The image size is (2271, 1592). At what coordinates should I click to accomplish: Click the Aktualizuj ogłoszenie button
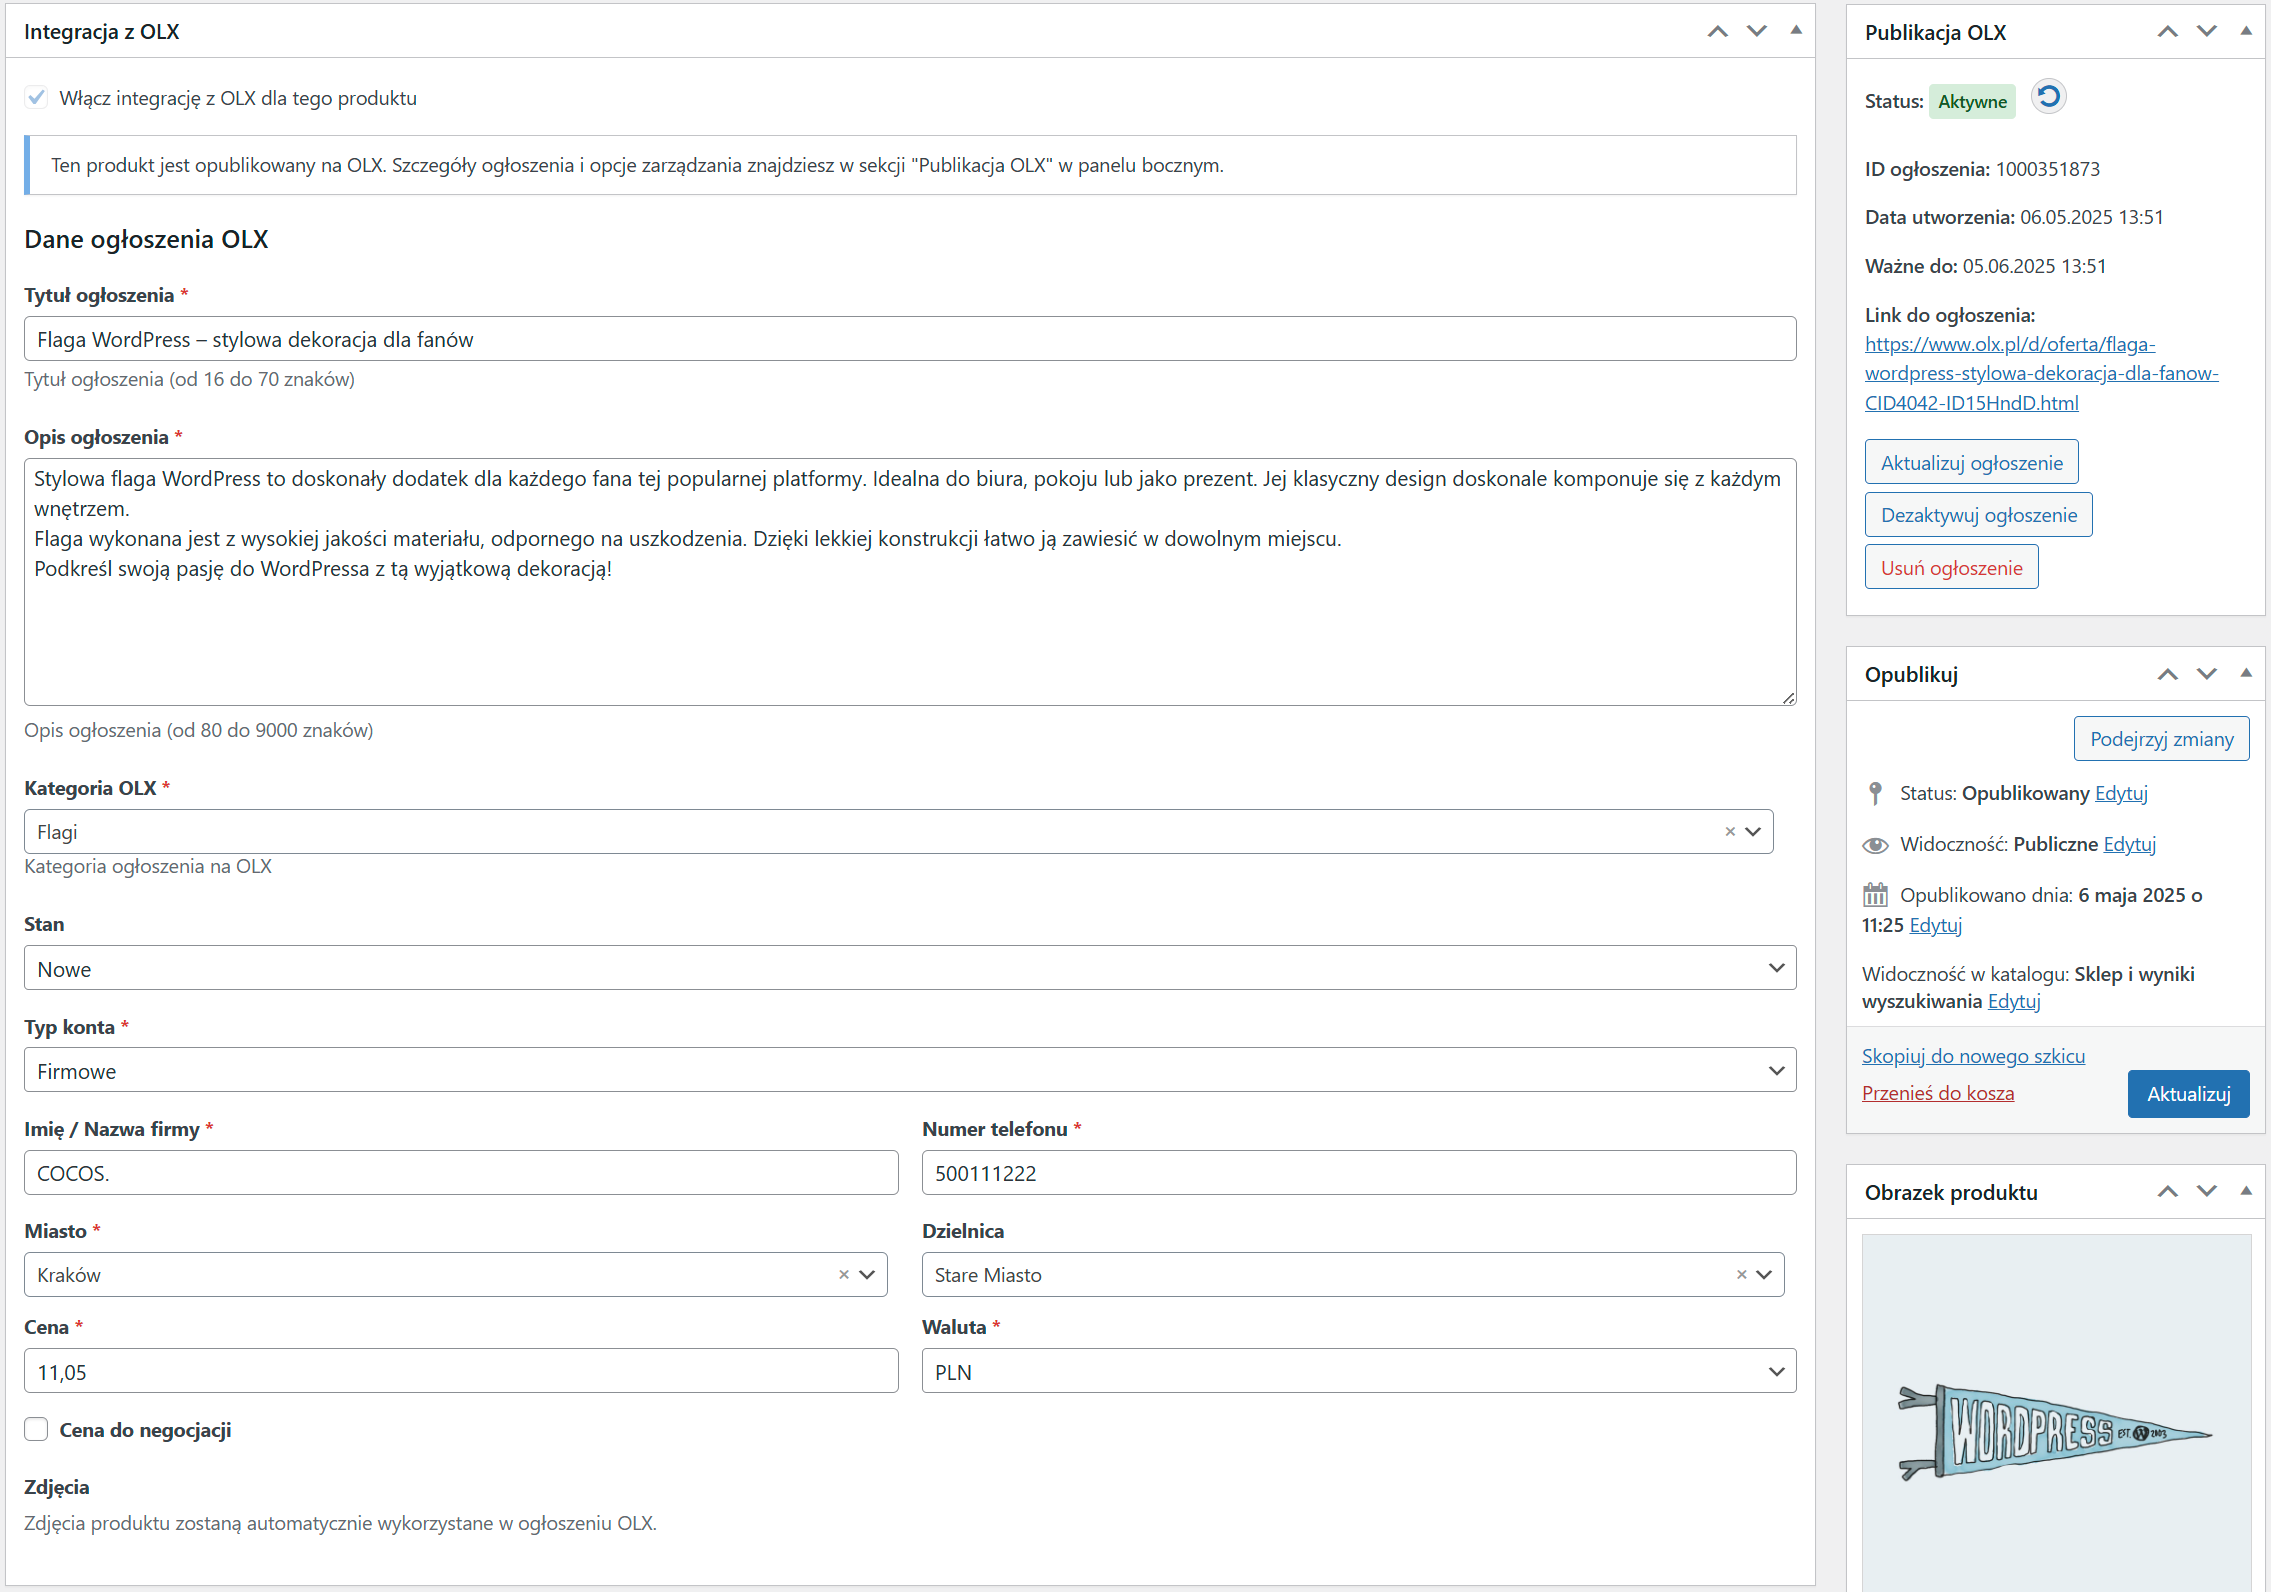point(1971,463)
